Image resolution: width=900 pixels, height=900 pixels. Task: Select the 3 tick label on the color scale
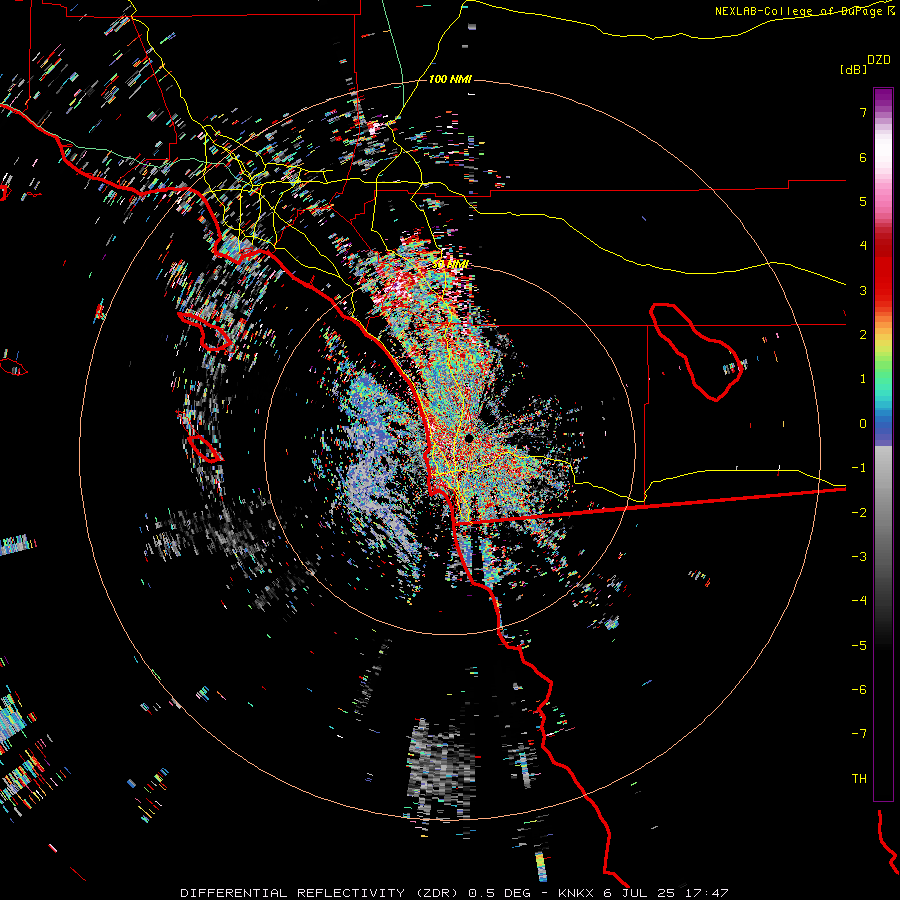tap(863, 290)
